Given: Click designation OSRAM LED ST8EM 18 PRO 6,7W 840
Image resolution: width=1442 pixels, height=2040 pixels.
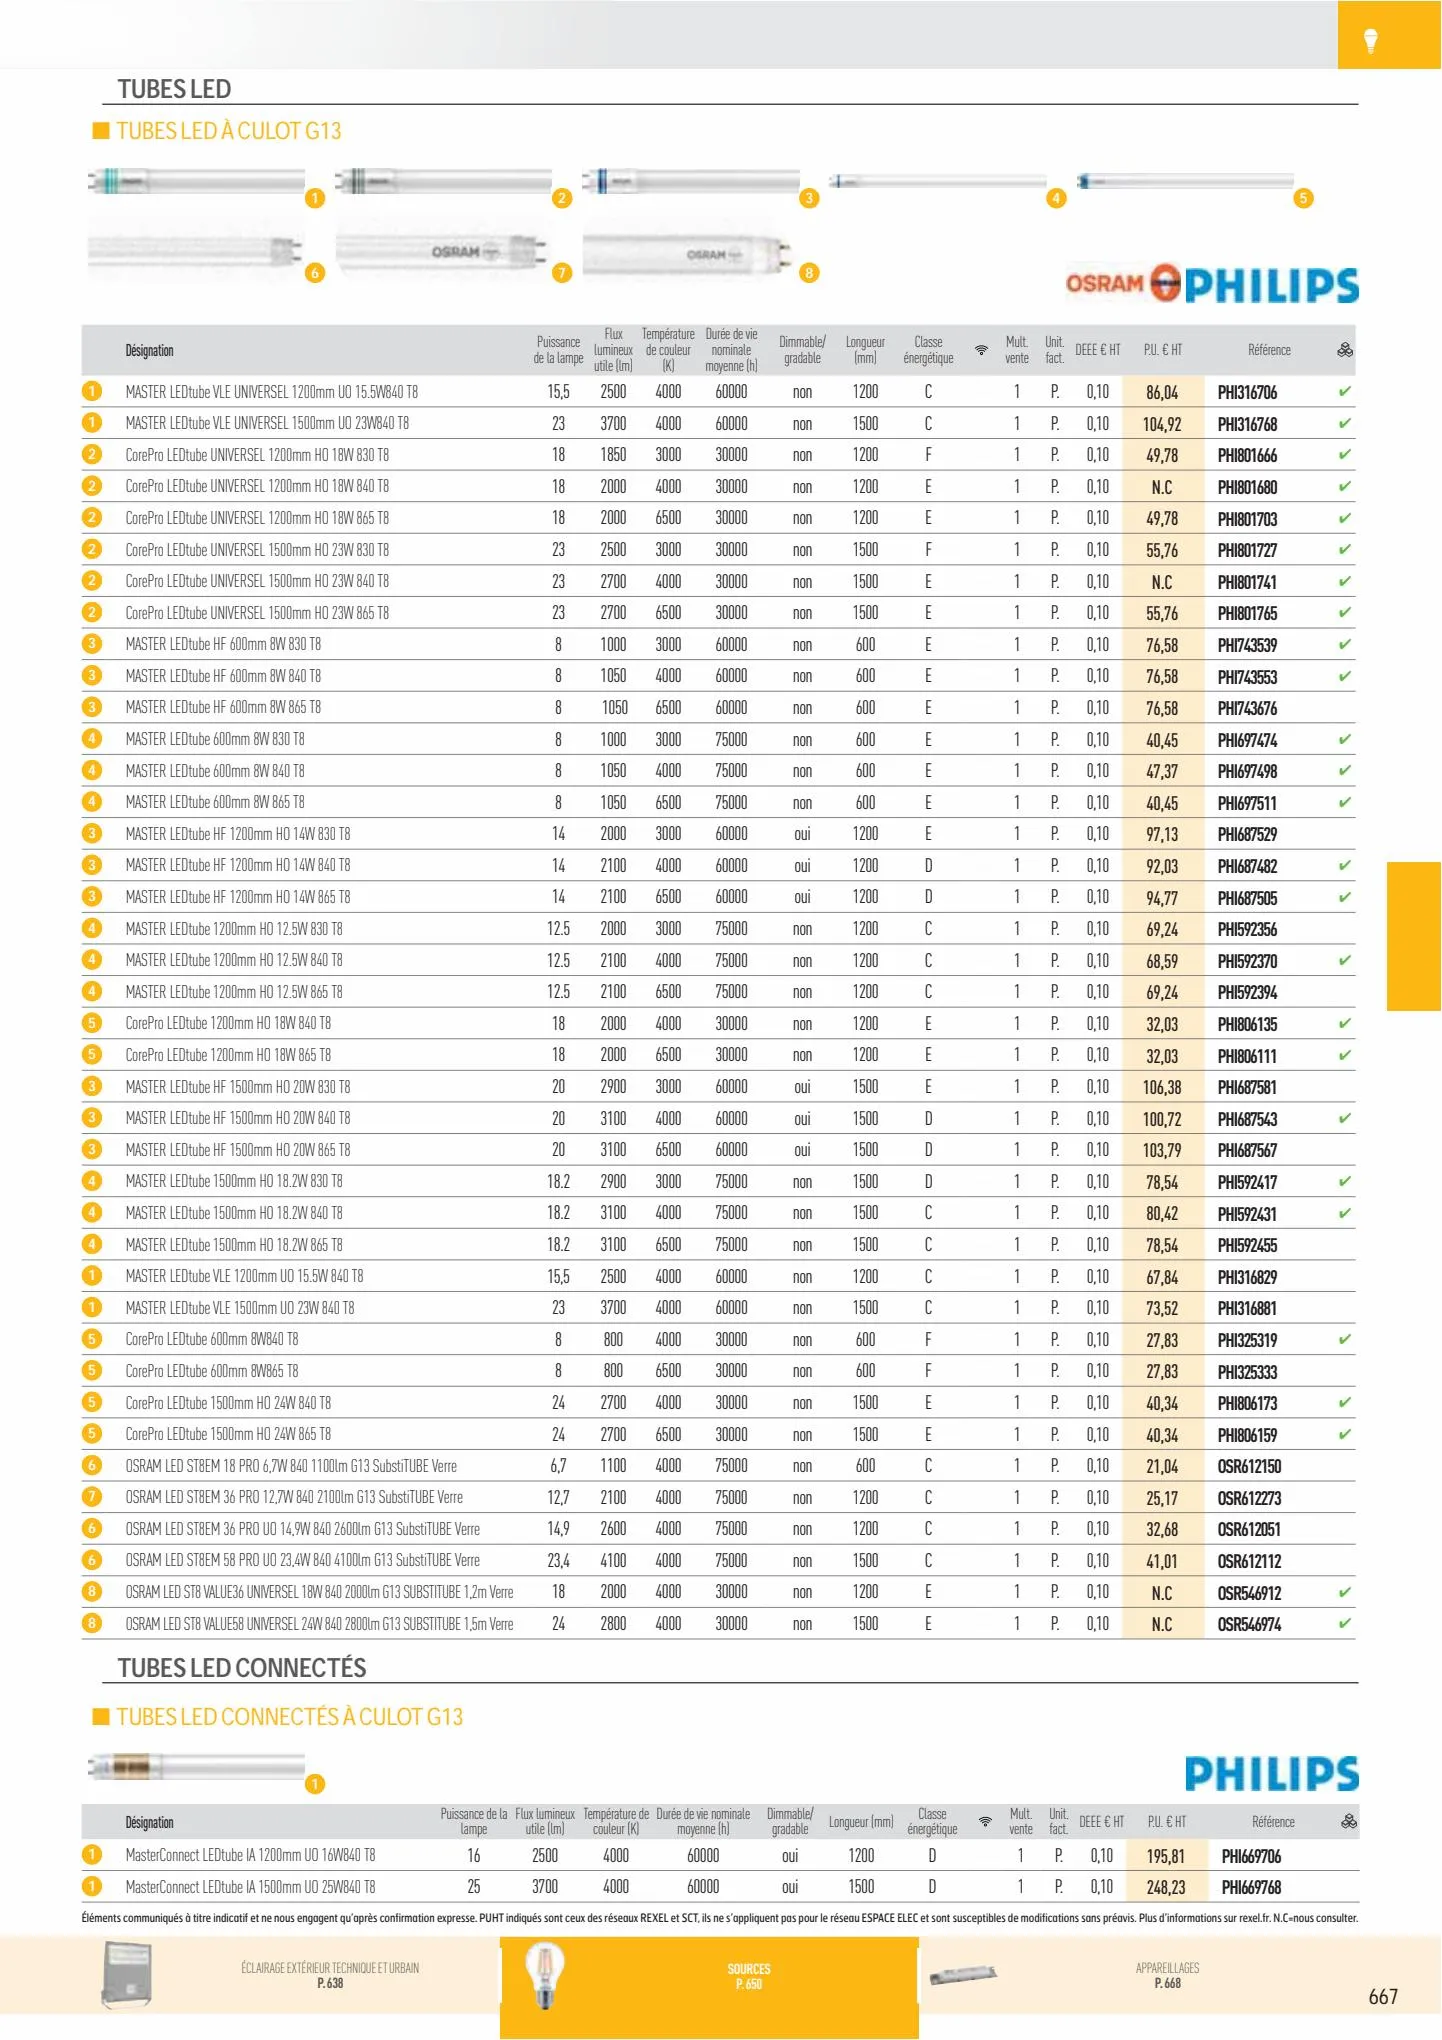Looking at the screenshot, I should [x=291, y=1466].
